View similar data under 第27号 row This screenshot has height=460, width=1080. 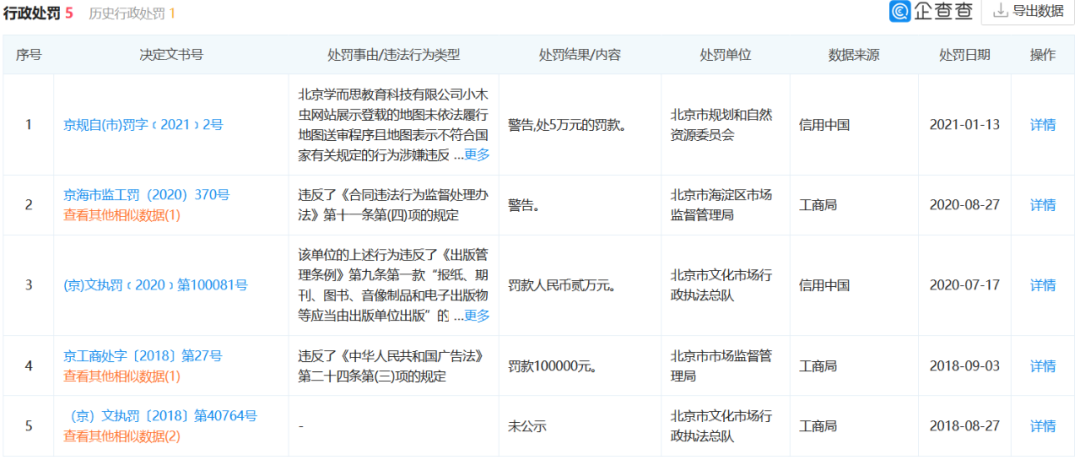(x=121, y=376)
